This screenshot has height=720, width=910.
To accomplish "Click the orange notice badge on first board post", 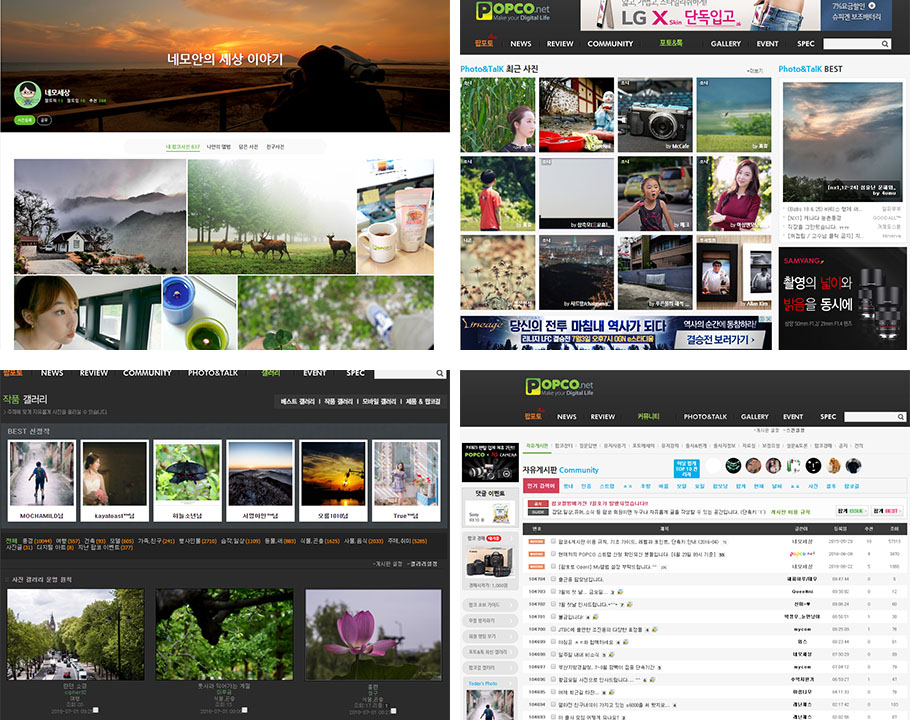I will coord(535,541).
